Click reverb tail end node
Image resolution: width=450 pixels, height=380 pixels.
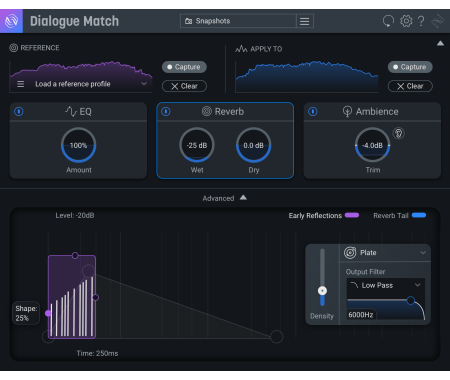276,337
